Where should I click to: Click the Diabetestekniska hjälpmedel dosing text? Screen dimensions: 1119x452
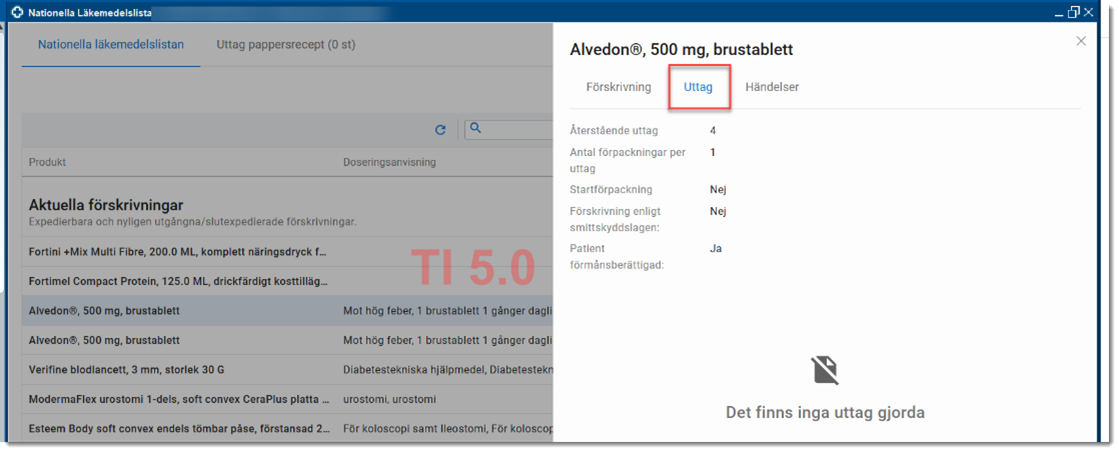[x=447, y=370]
